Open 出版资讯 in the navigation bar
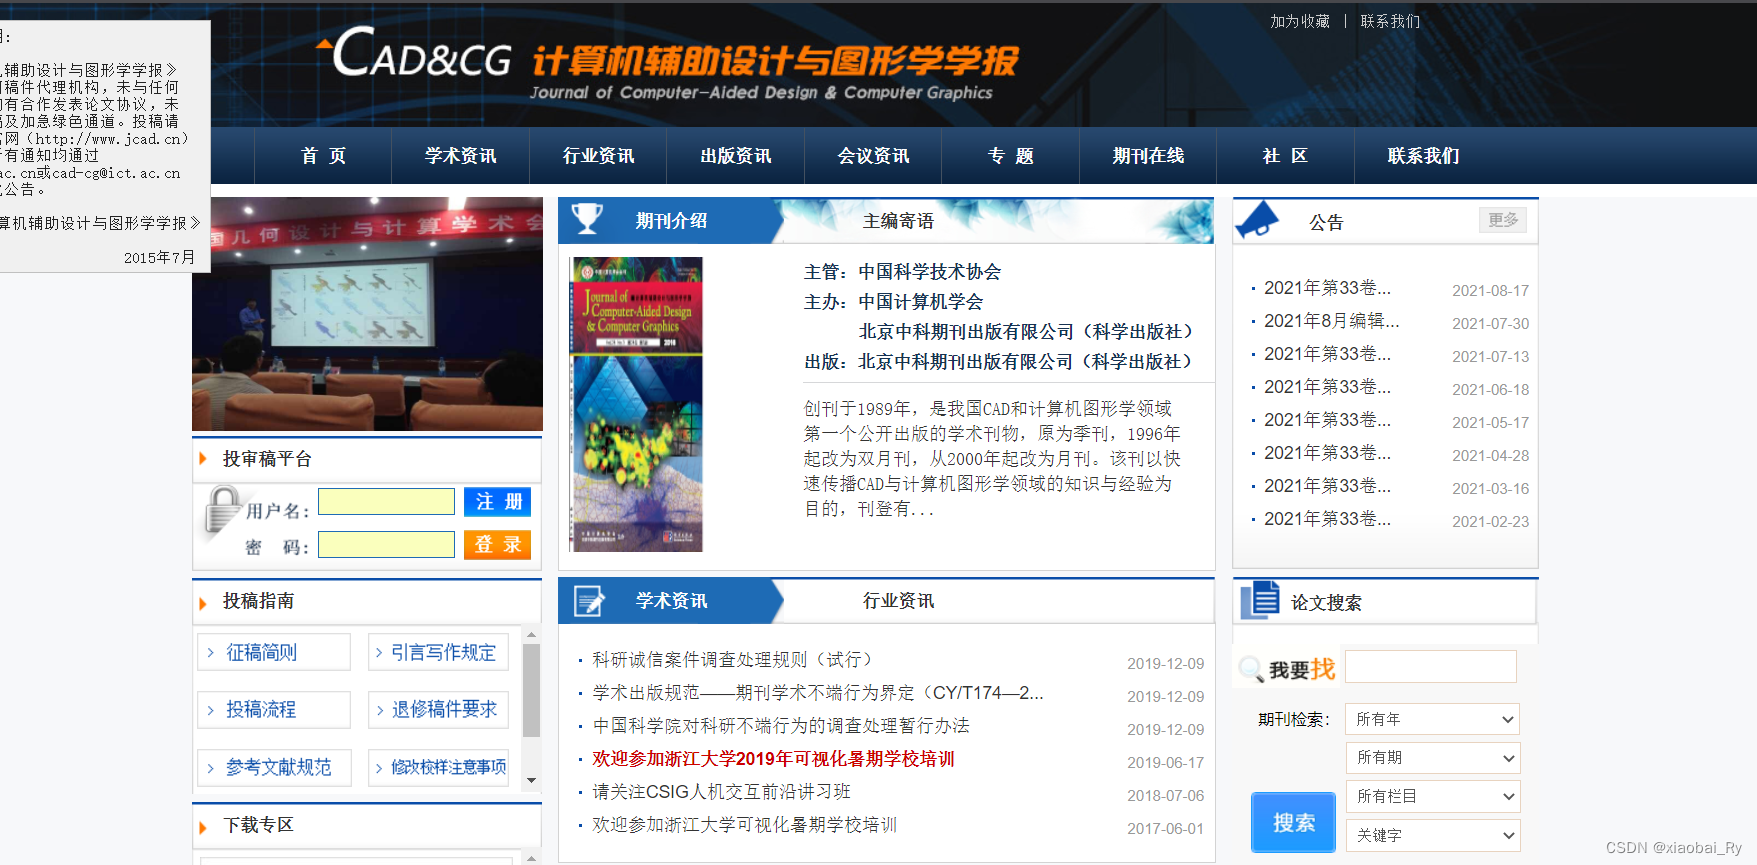The image size is (1757, 865). point(735,156)
